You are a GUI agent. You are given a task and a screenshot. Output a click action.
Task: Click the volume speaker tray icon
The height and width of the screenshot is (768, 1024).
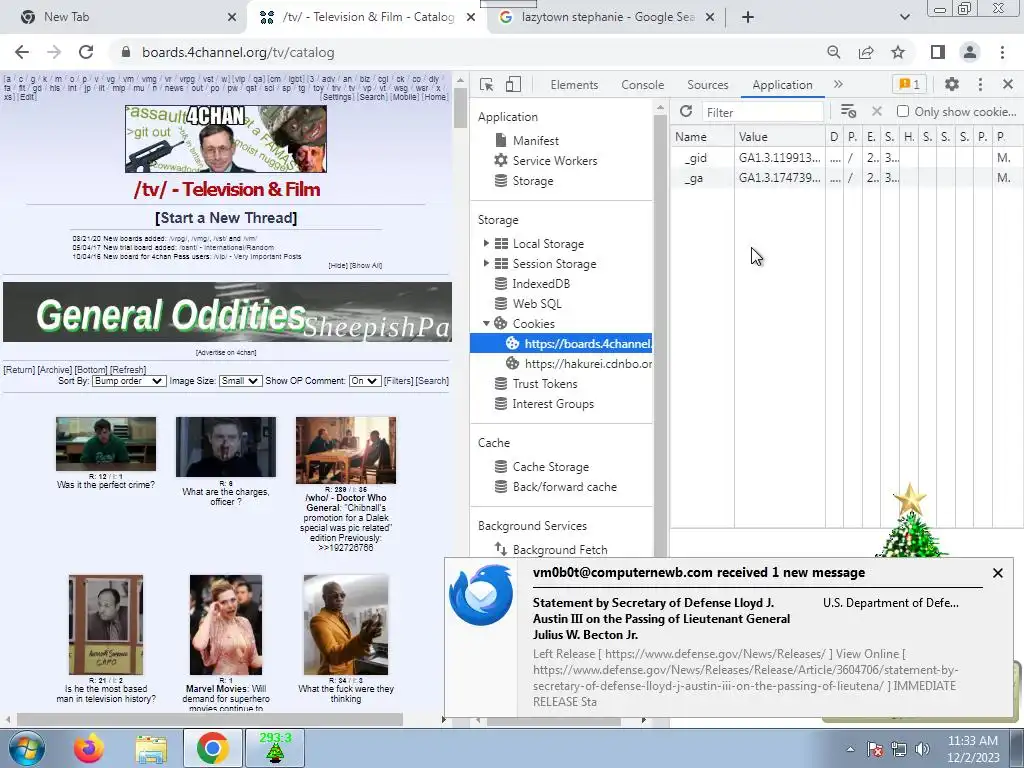point(922,749)
